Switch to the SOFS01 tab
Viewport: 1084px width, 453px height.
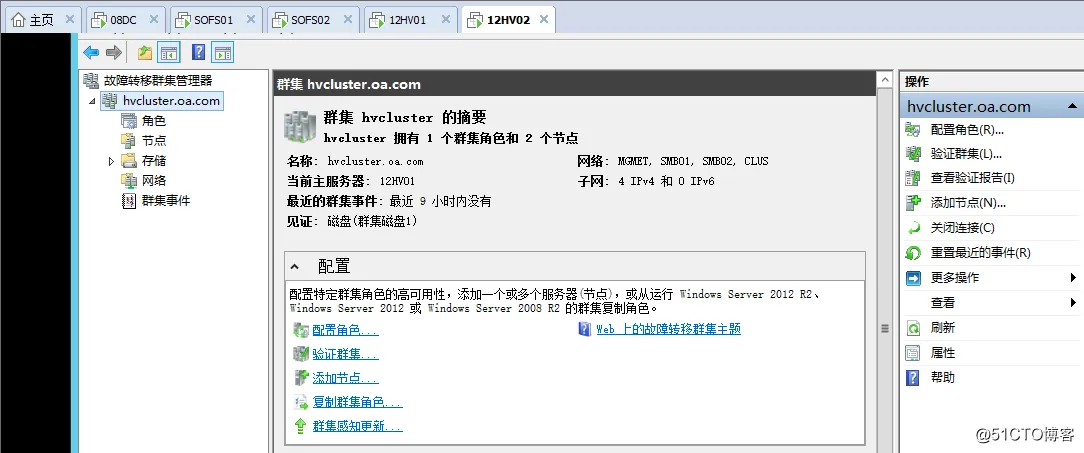click(214, 19)
